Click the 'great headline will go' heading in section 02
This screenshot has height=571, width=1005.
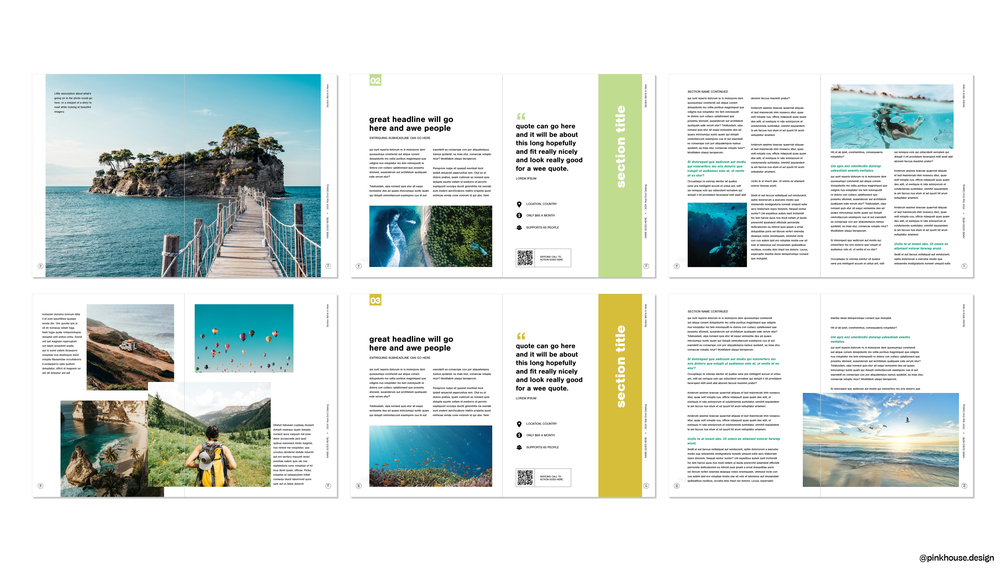pos(411,124)
